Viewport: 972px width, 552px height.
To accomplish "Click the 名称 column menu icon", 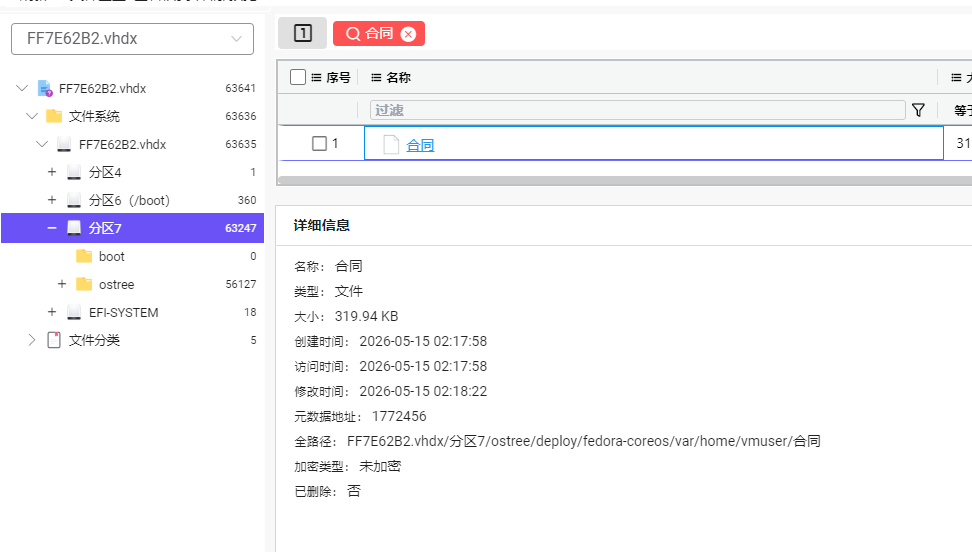I will [x=376, y=78].
